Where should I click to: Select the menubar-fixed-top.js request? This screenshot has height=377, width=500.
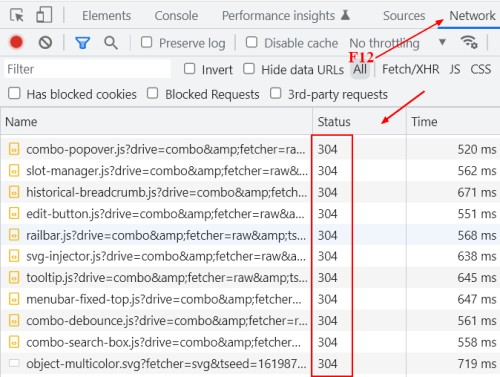[x=250, y=299]
